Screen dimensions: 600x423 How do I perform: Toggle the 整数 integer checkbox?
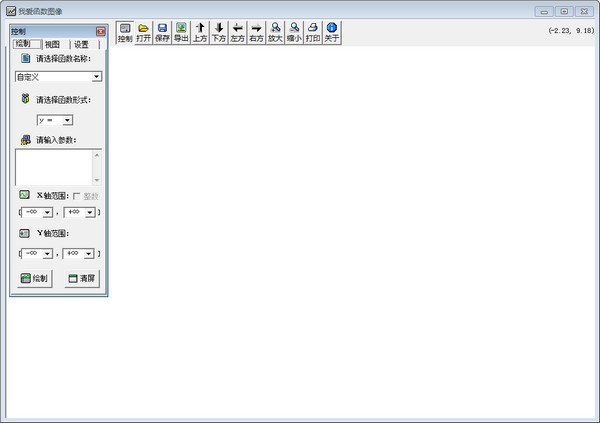[77, 196]
